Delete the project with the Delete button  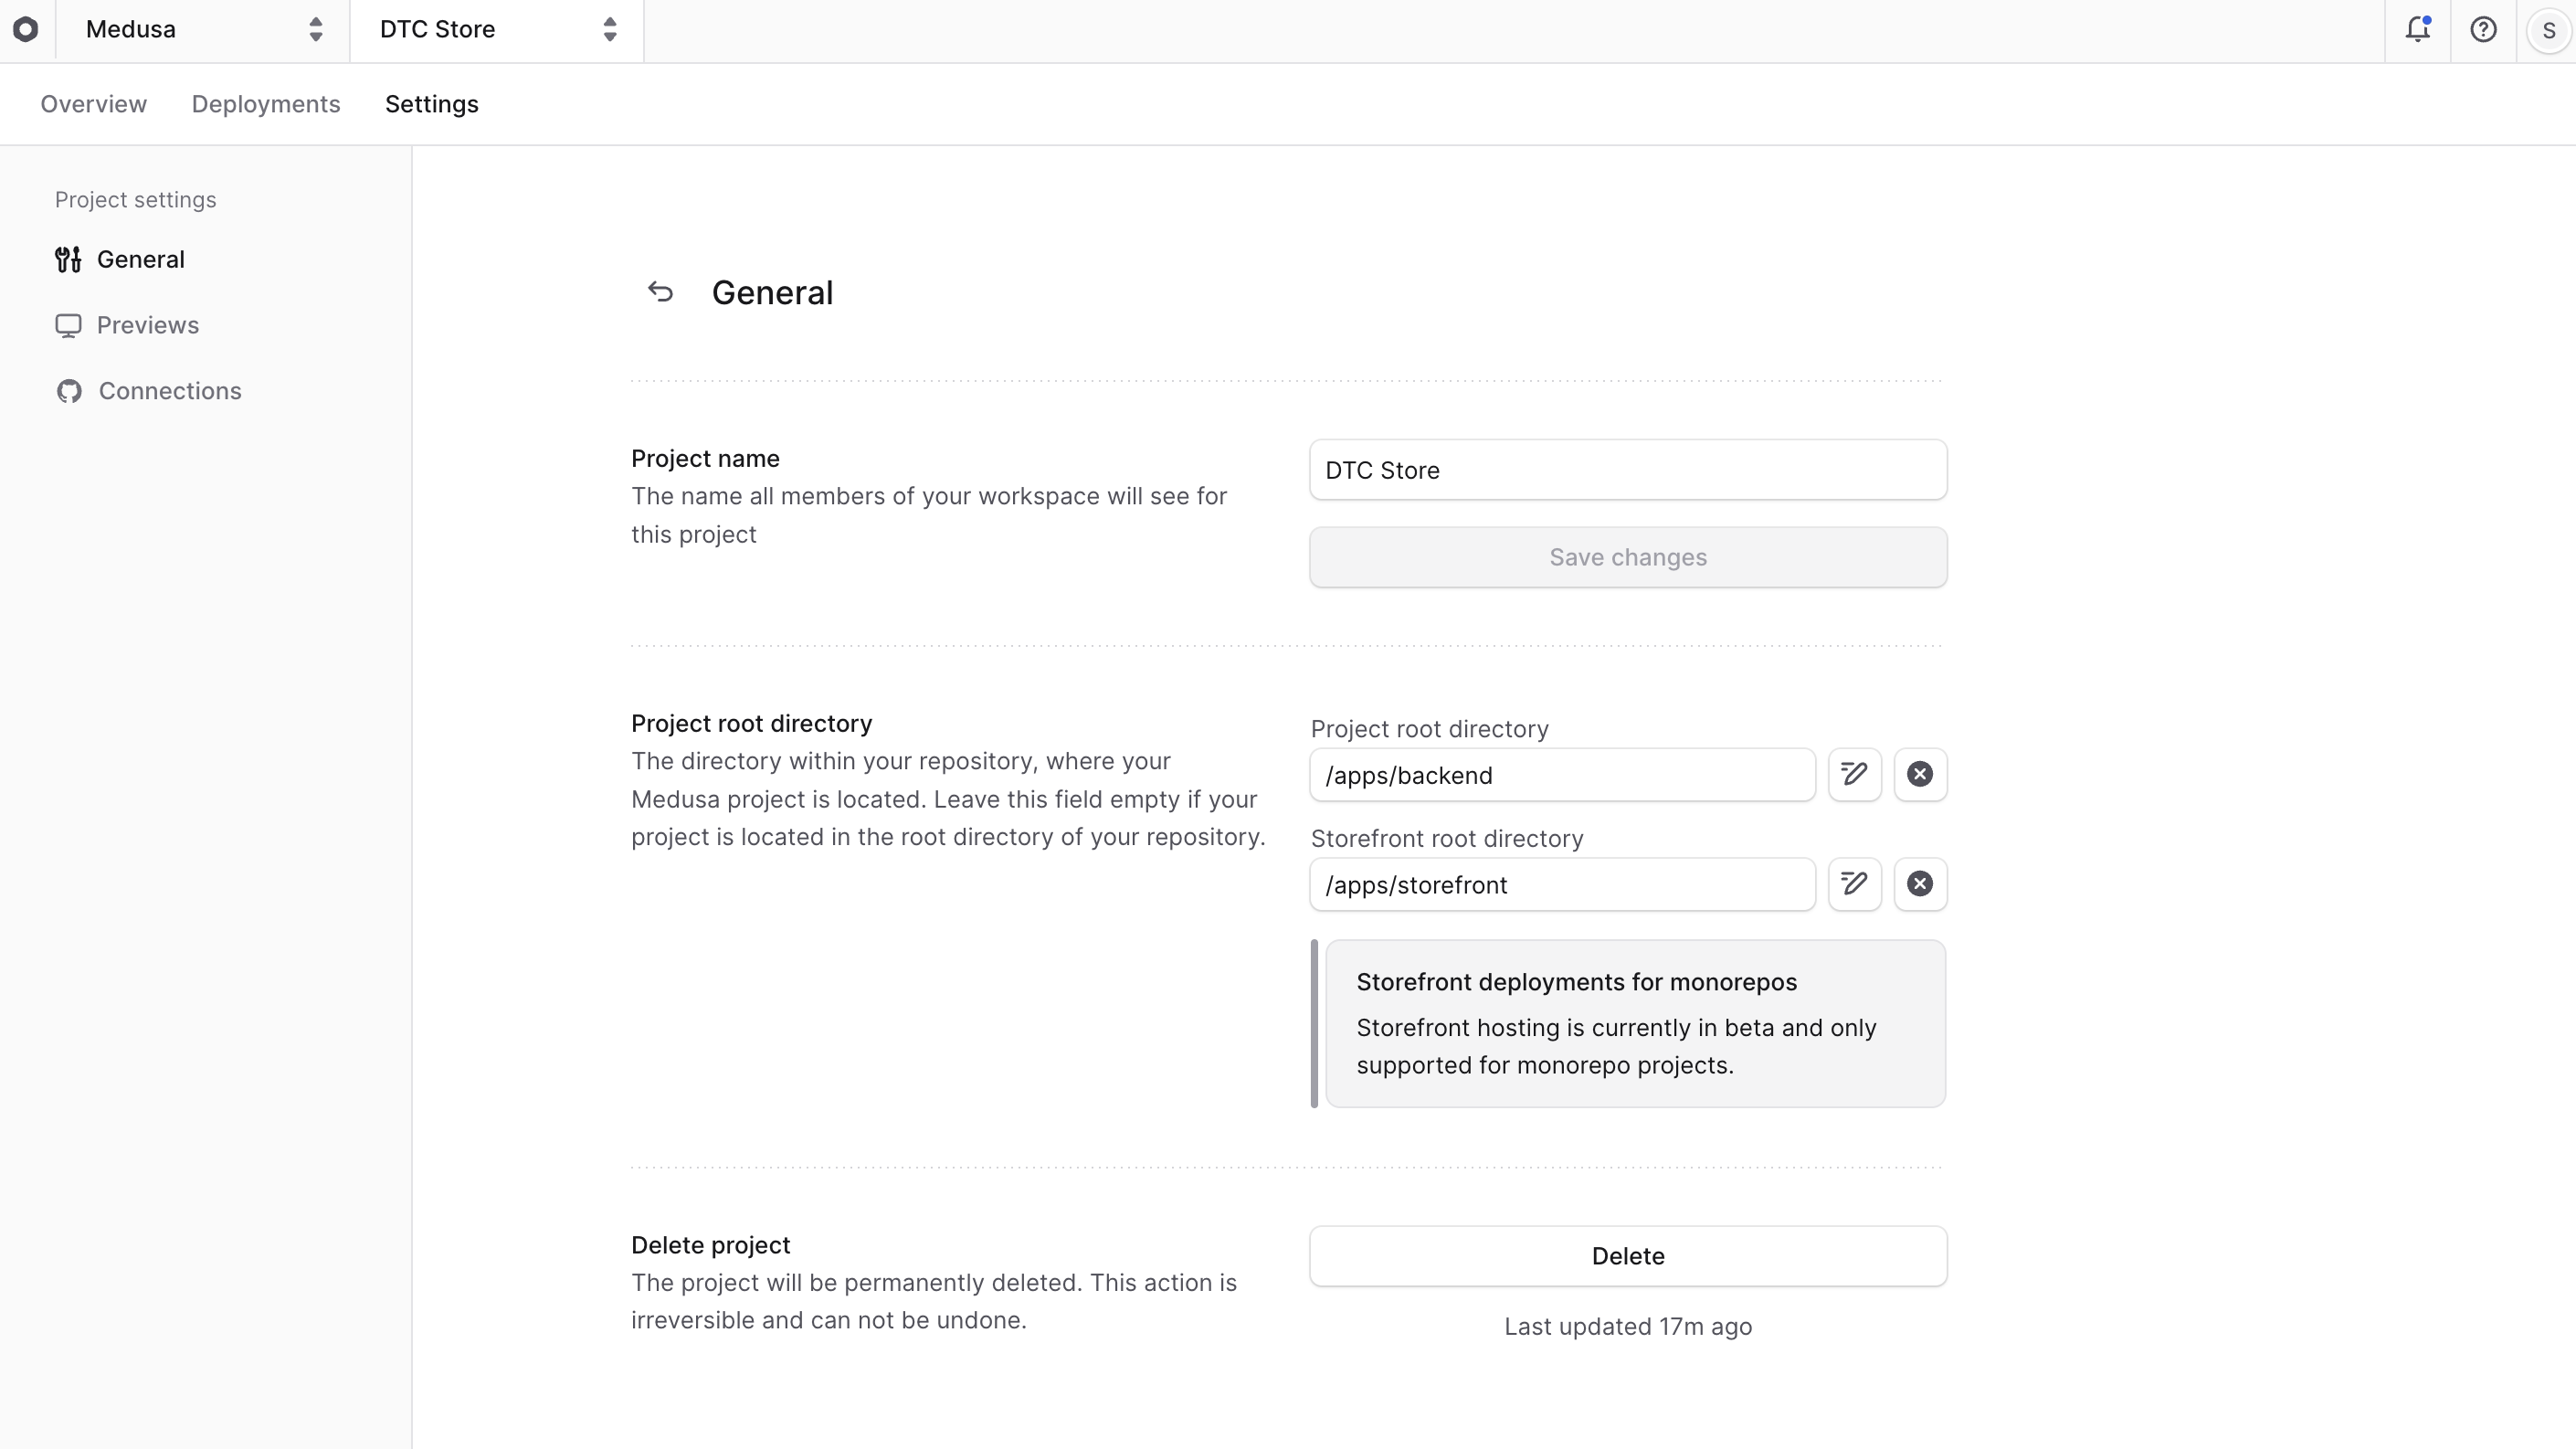[x=1626, y=1256]
